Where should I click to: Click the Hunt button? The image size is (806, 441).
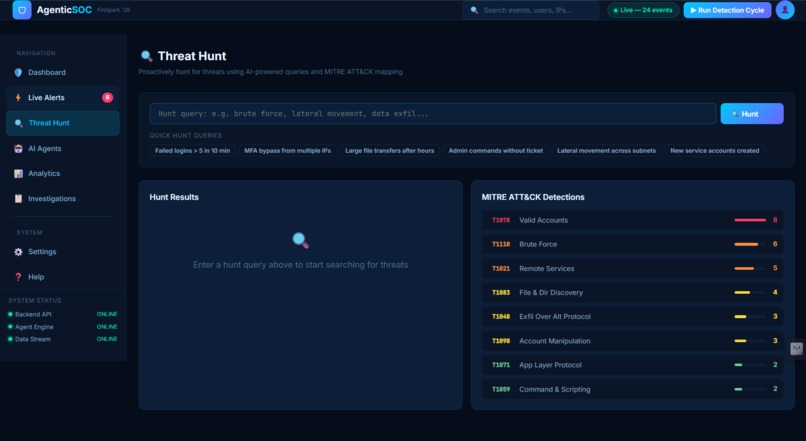point(752,114)
